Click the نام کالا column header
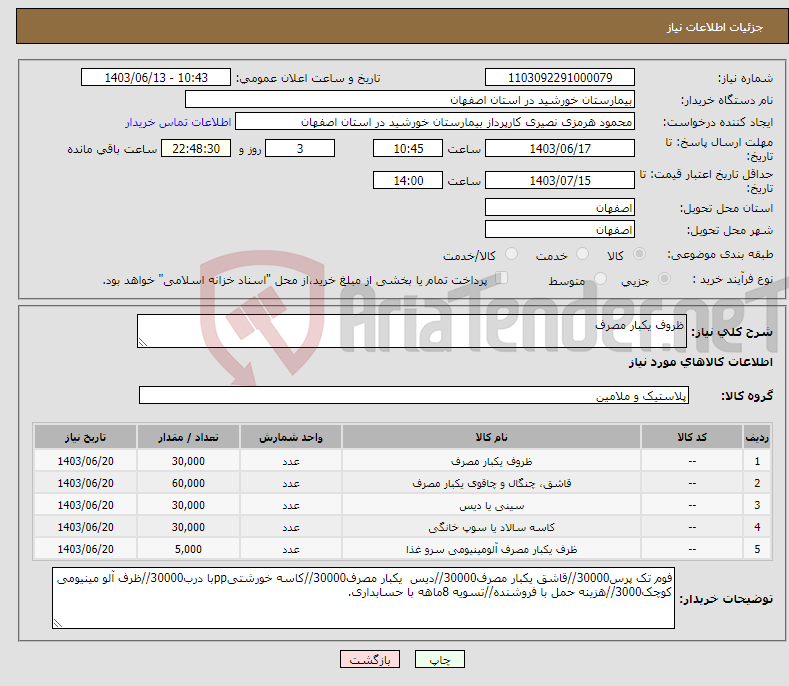 [x=491, y=437]
